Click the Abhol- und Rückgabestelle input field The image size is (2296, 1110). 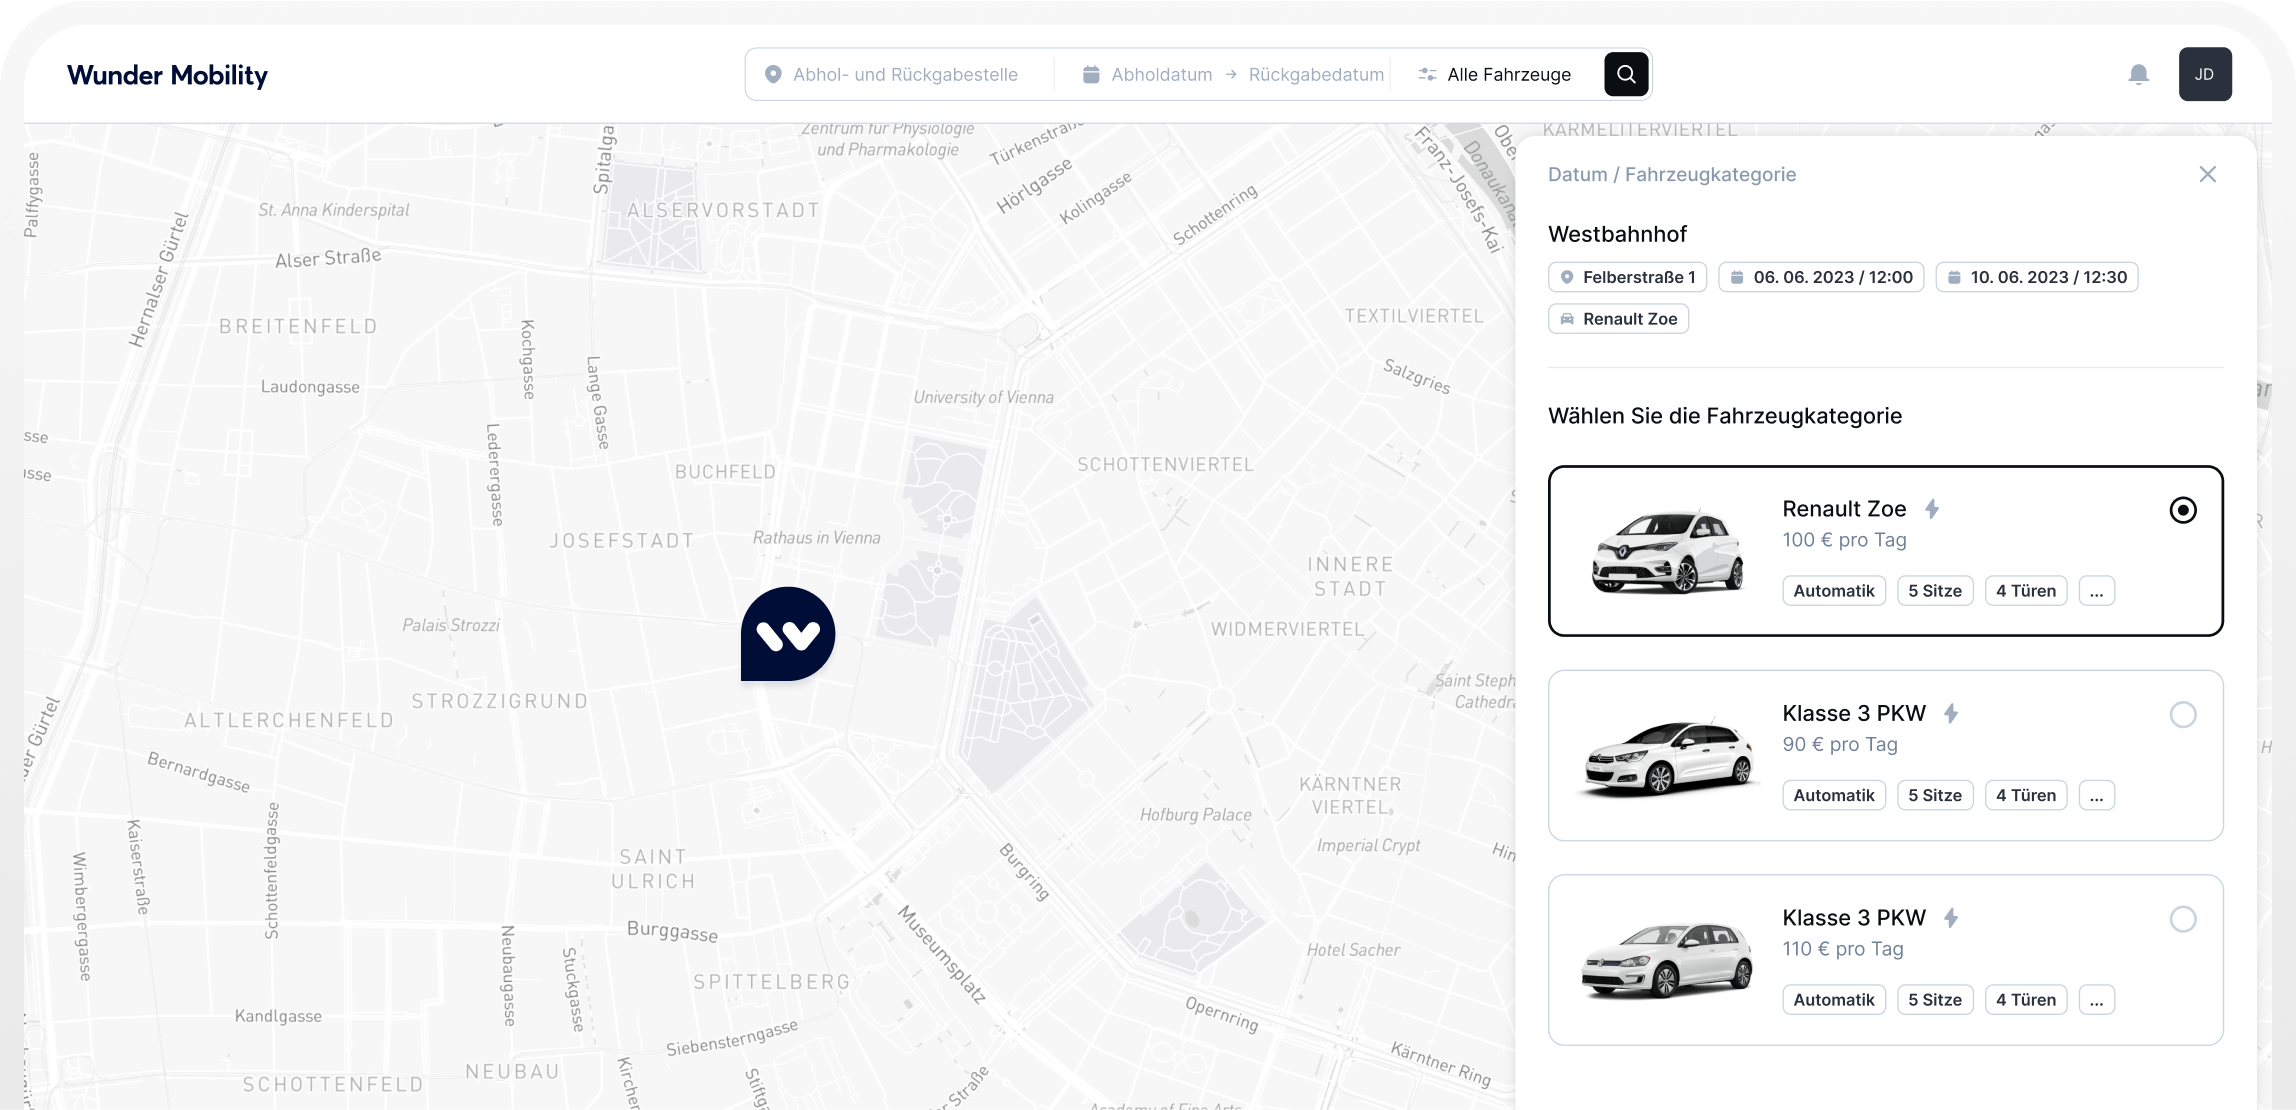click(905, 74)
